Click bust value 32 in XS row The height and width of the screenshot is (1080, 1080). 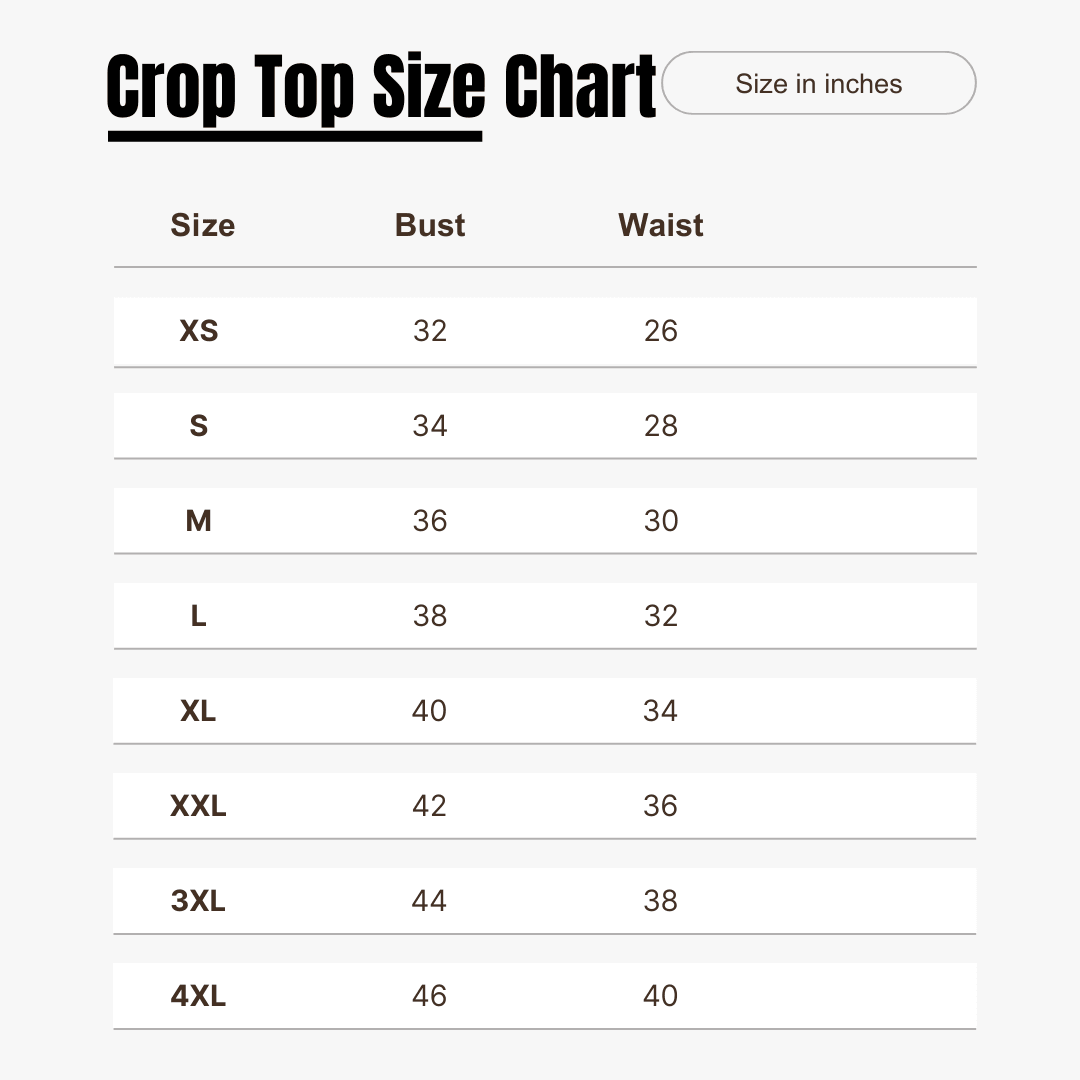click(430, 331)
